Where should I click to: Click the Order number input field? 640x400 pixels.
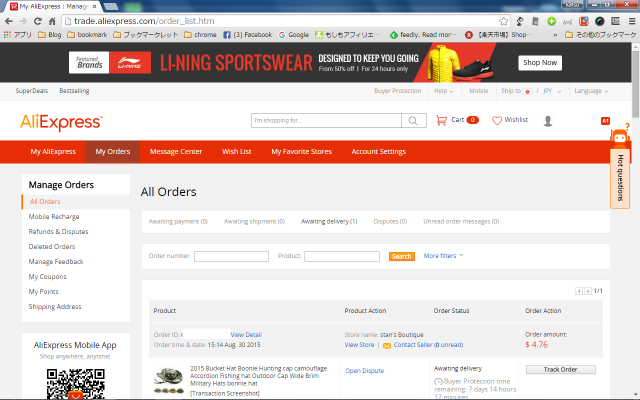coord(231,256)
